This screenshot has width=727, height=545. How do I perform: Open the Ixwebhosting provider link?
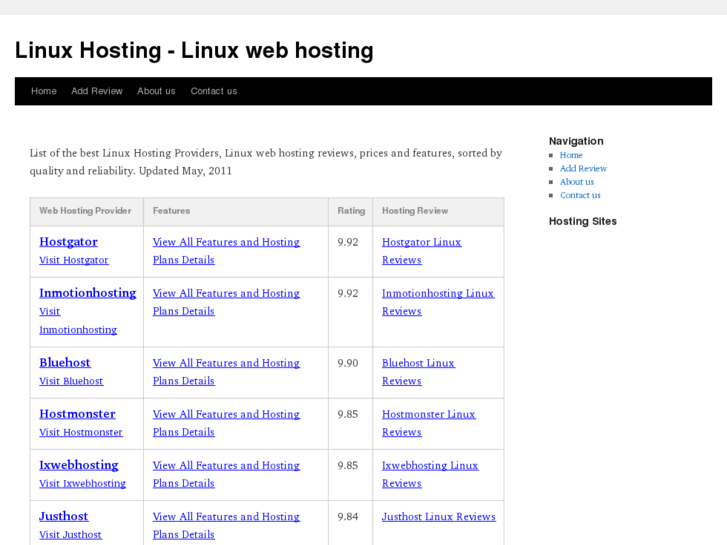[79, 465]
